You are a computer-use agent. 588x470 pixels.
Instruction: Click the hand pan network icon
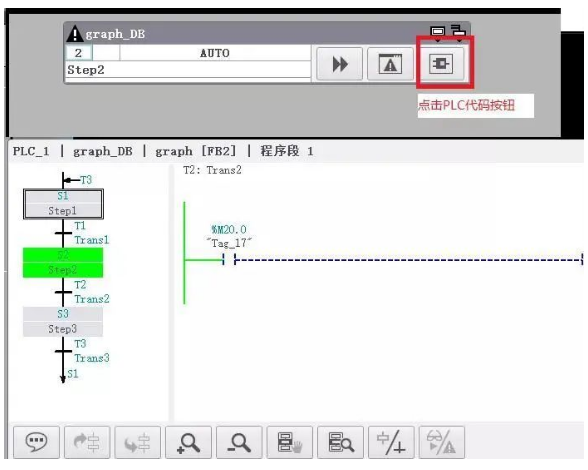coord(290,442)
